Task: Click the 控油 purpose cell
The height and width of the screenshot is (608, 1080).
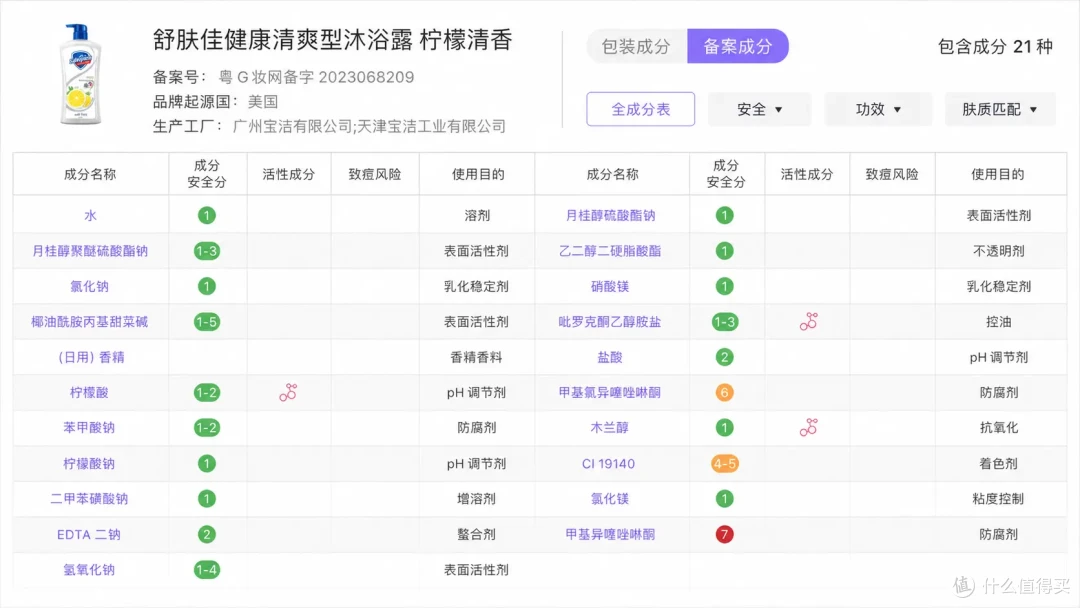Action: pos(999,322)
